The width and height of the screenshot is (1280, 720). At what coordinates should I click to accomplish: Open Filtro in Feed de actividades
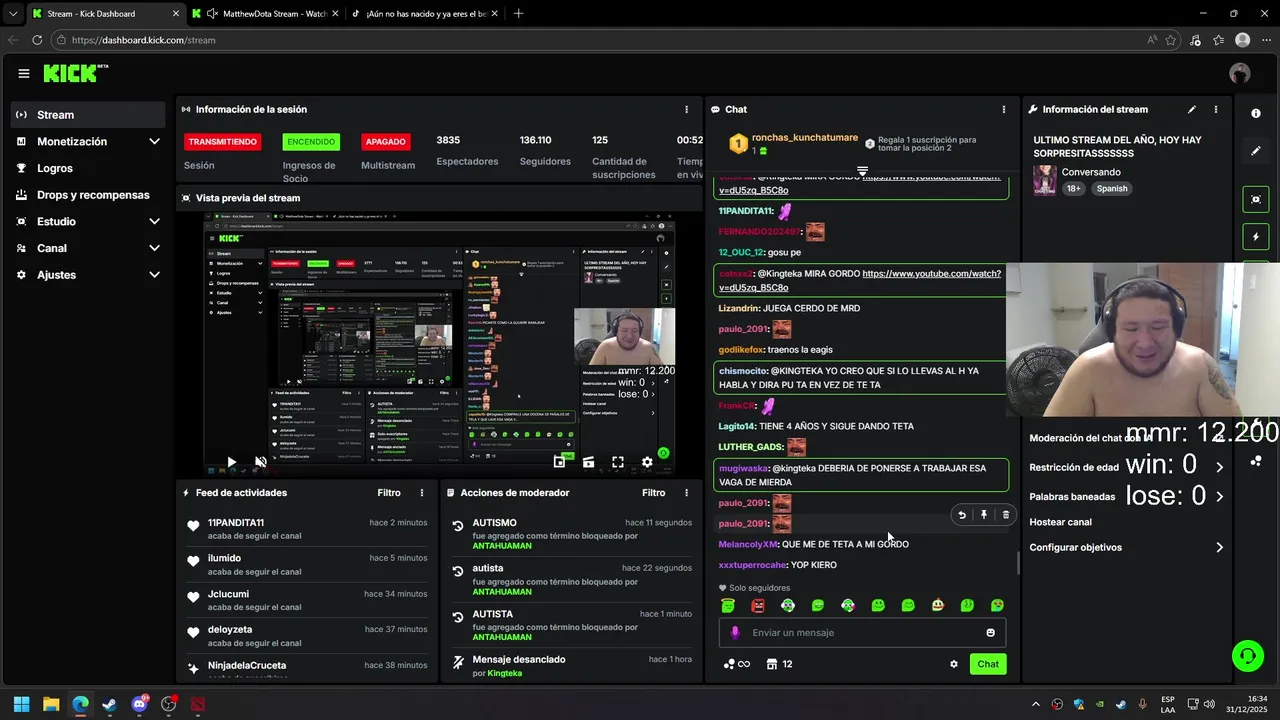click(389, 493)
